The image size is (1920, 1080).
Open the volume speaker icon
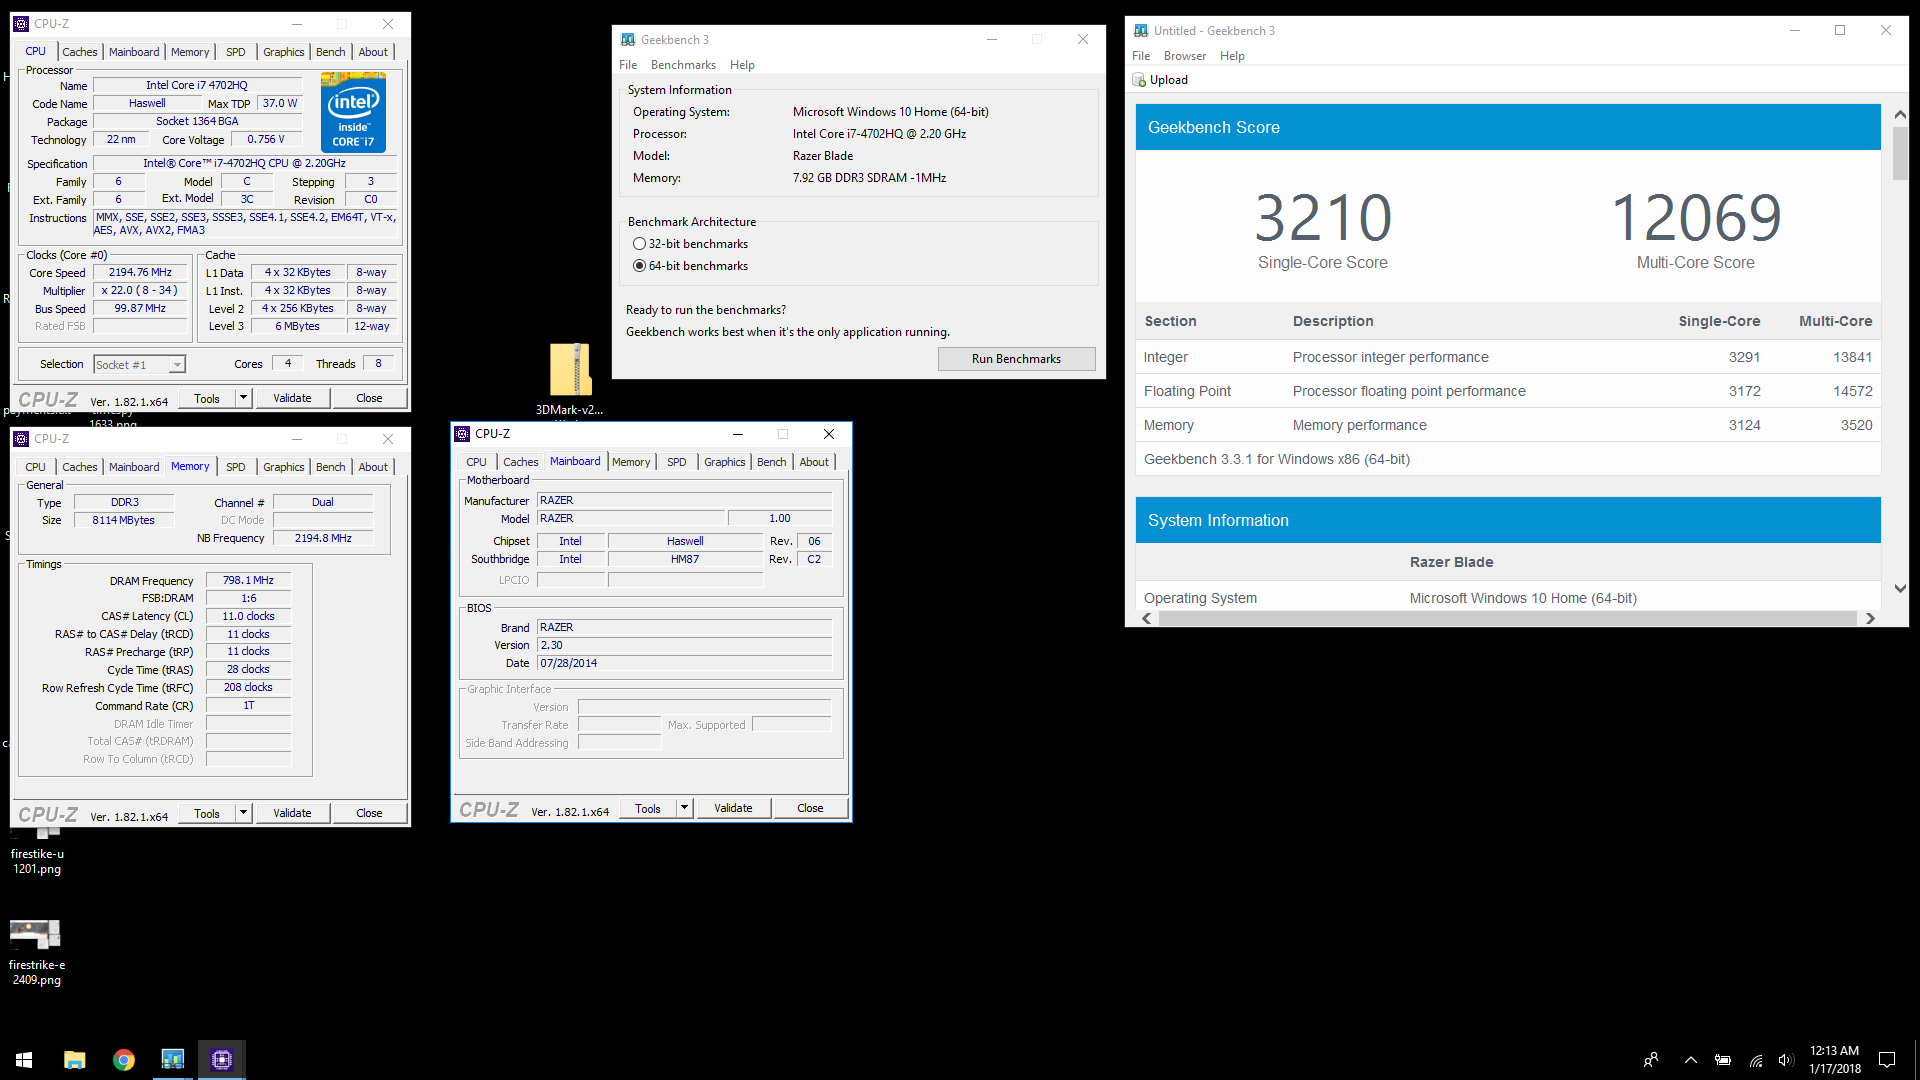(1786, 1060)
